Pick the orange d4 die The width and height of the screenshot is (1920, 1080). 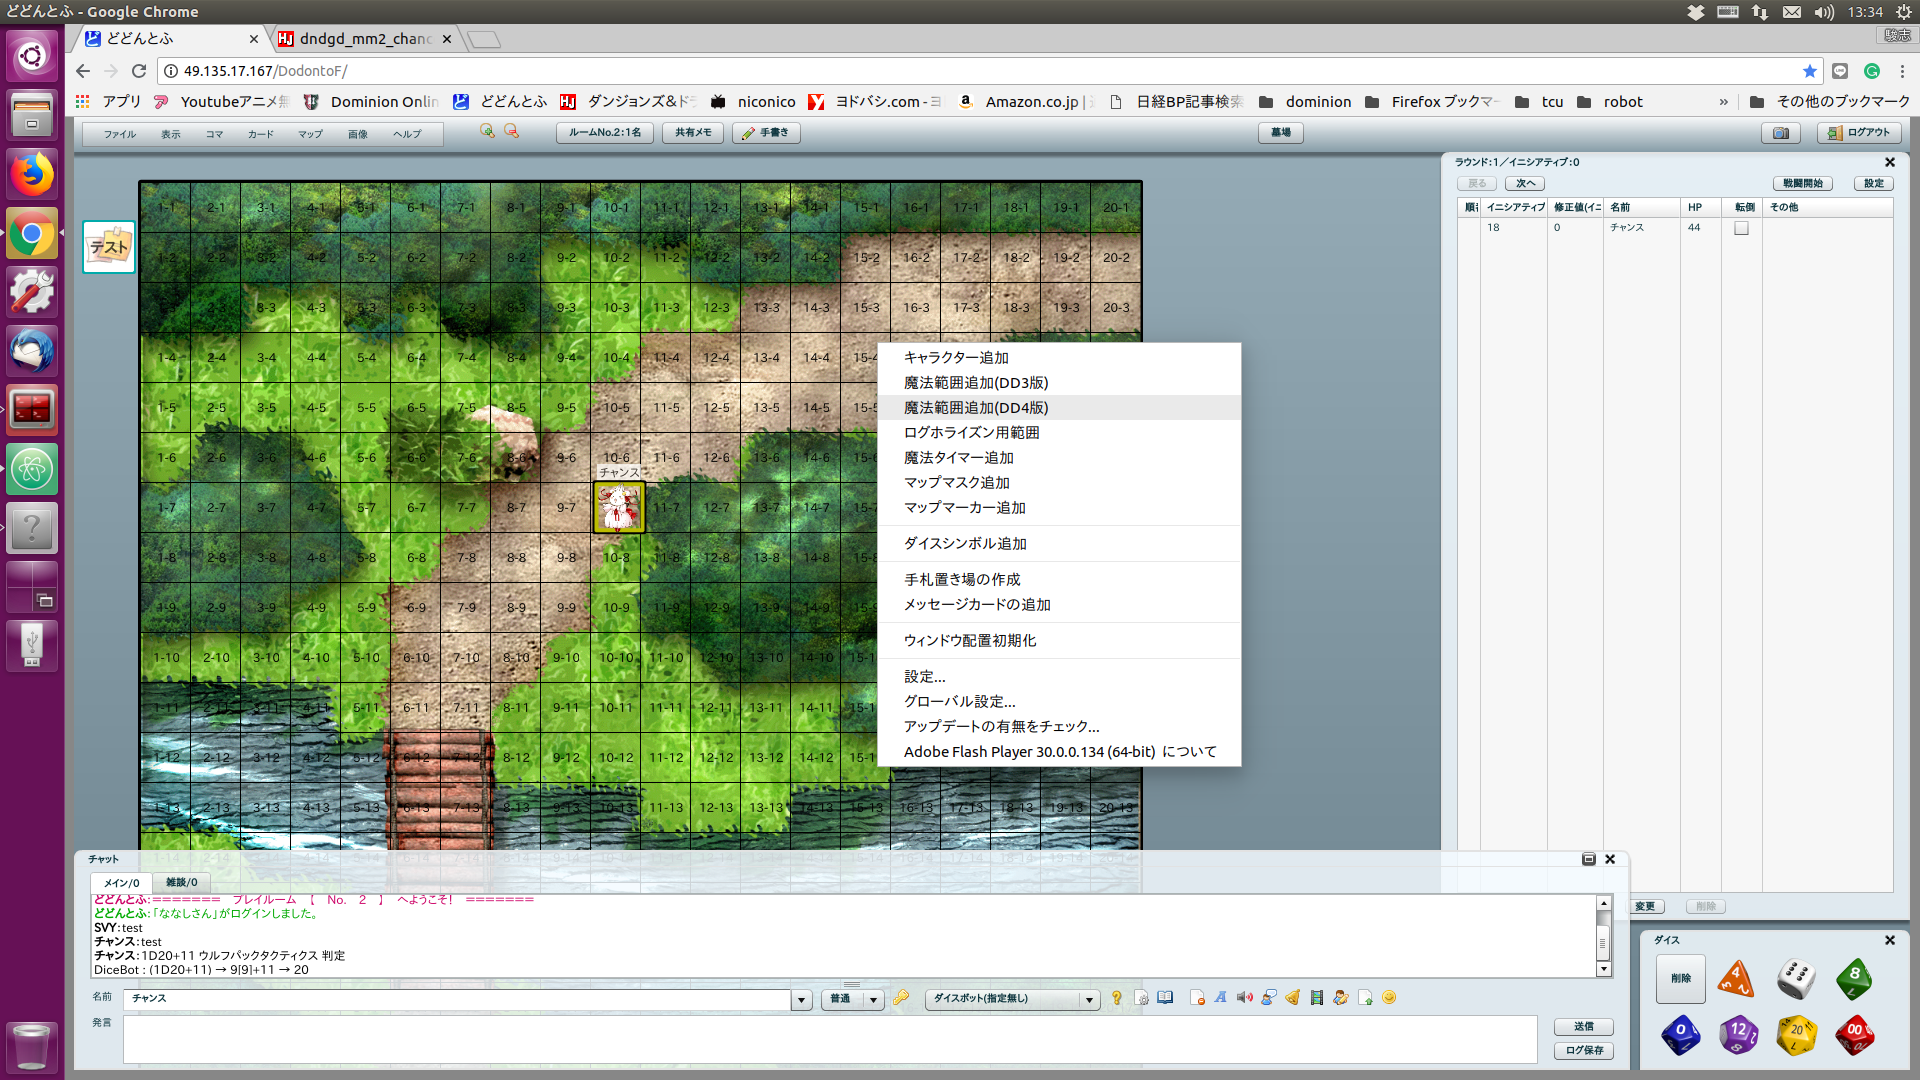(x=1736, y=978)
